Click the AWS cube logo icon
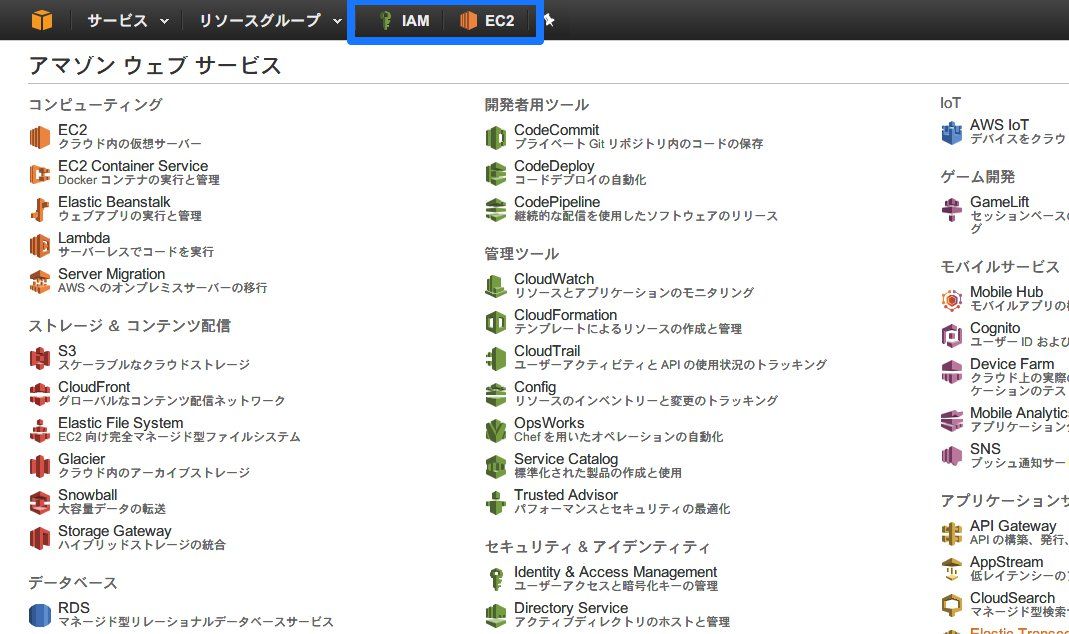This screenshot has height=634, width=1069. pos(42,20)
